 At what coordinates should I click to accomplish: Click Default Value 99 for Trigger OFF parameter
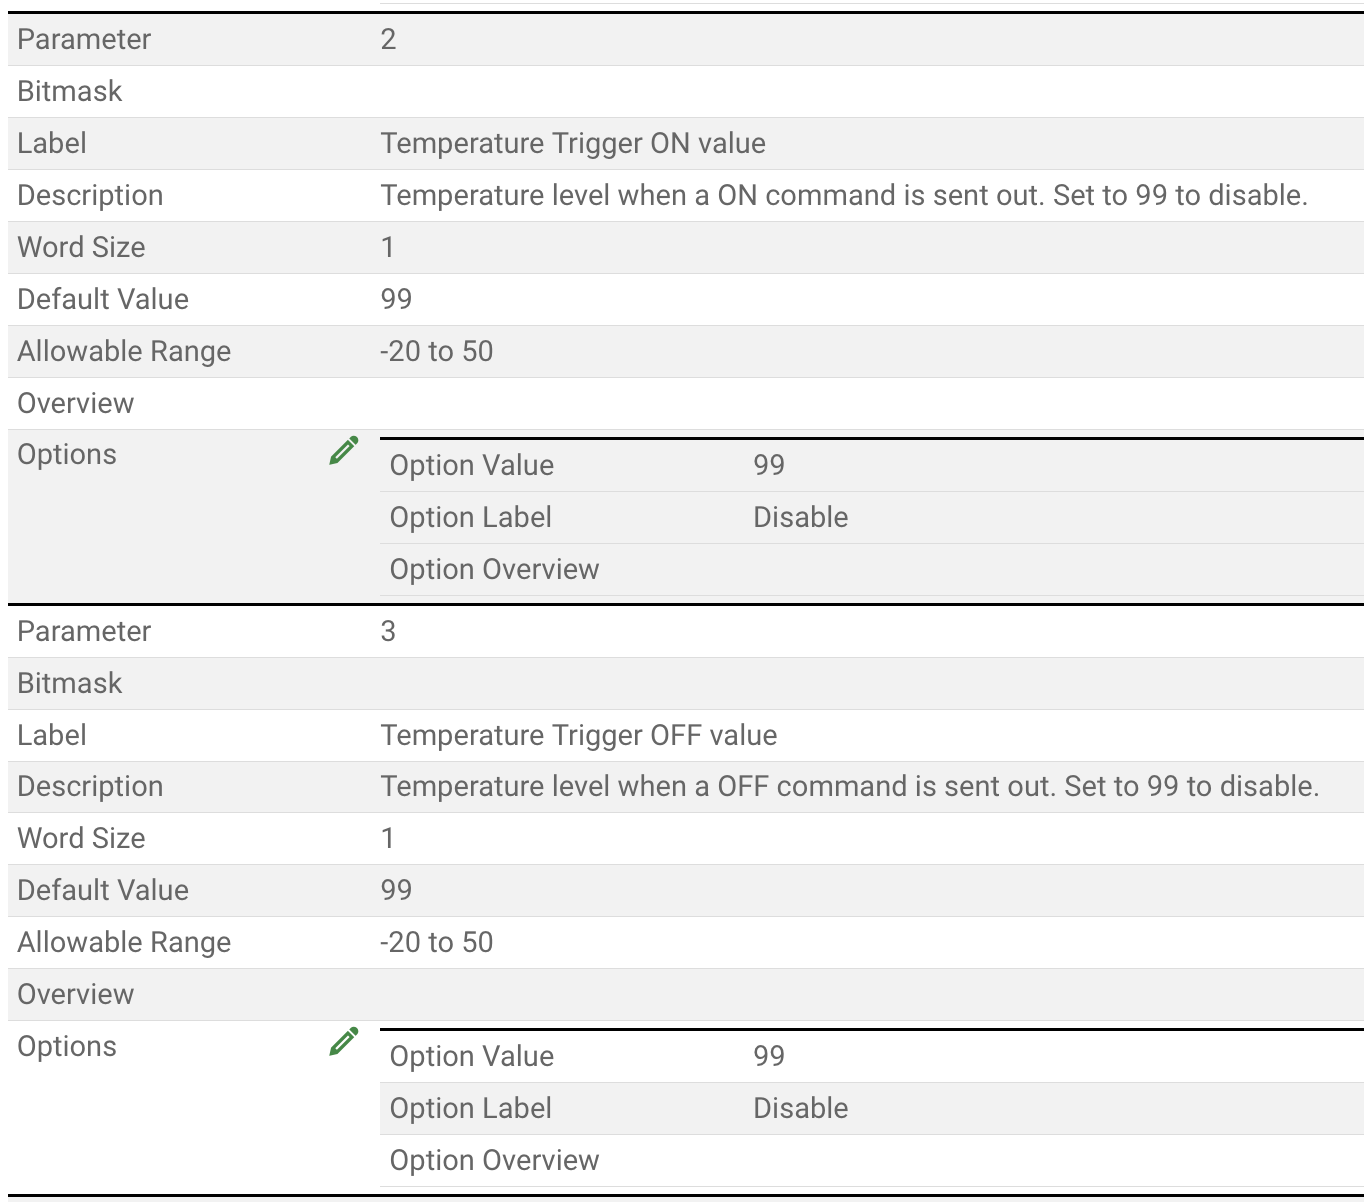coord(397,890)
